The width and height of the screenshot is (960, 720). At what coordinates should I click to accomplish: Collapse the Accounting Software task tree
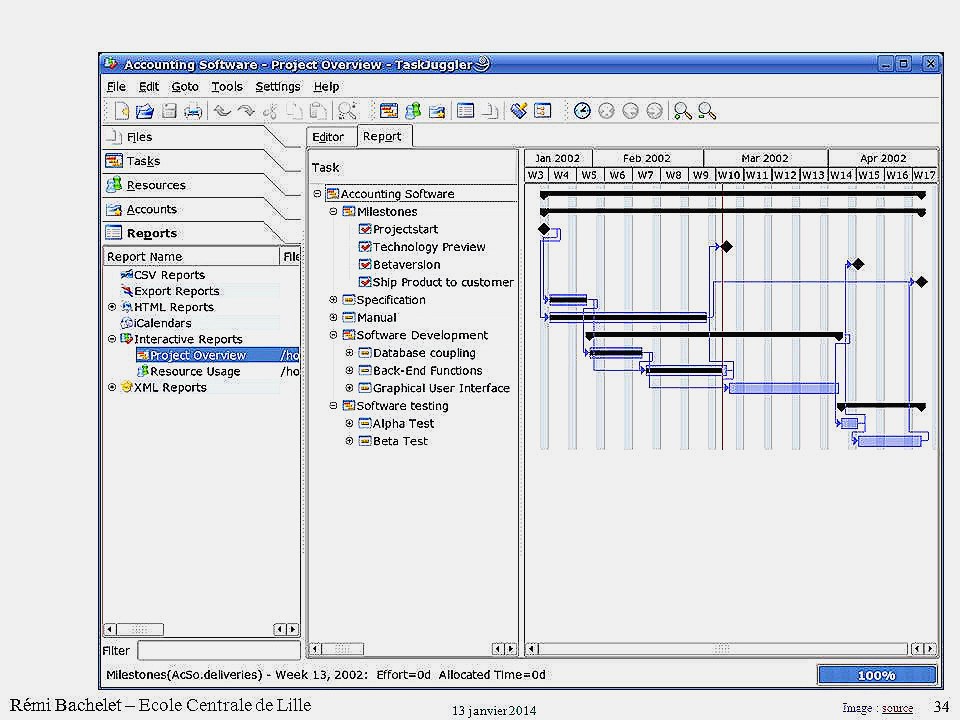[x=317, y=193]
